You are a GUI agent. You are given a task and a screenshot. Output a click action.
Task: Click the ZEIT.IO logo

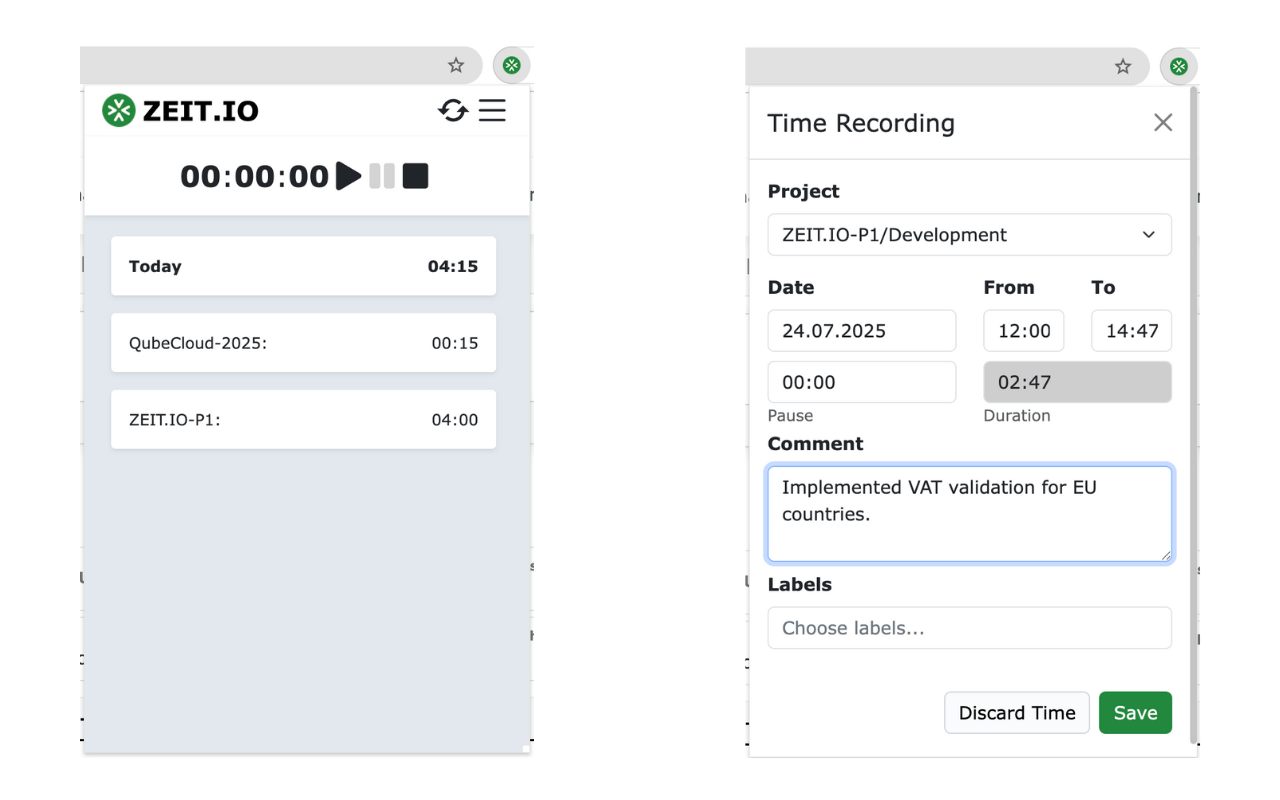(181, 110)
